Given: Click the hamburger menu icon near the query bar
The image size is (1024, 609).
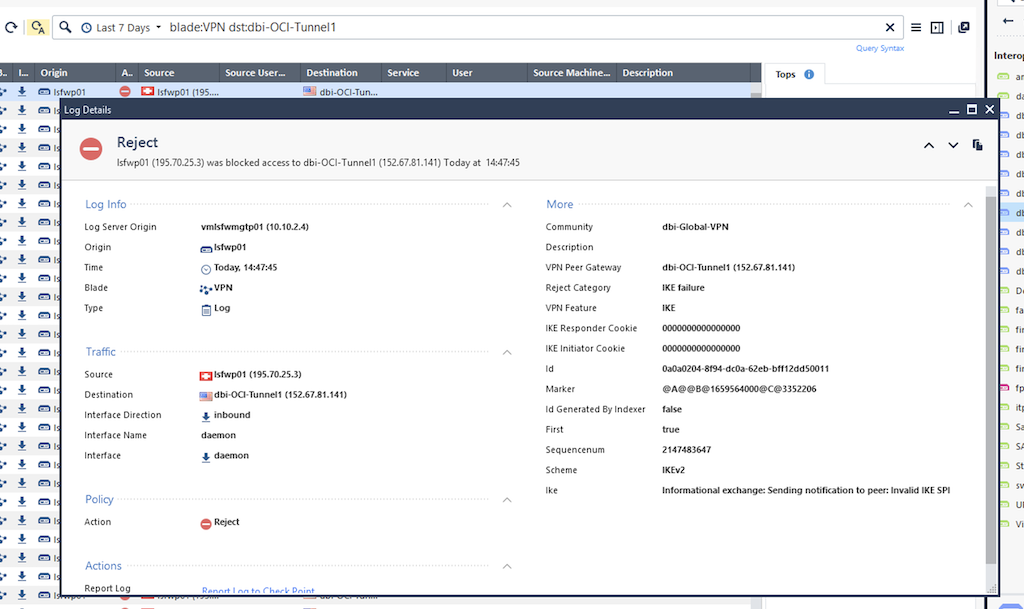Looking at the screenshot, I should [x=916, y=25].
